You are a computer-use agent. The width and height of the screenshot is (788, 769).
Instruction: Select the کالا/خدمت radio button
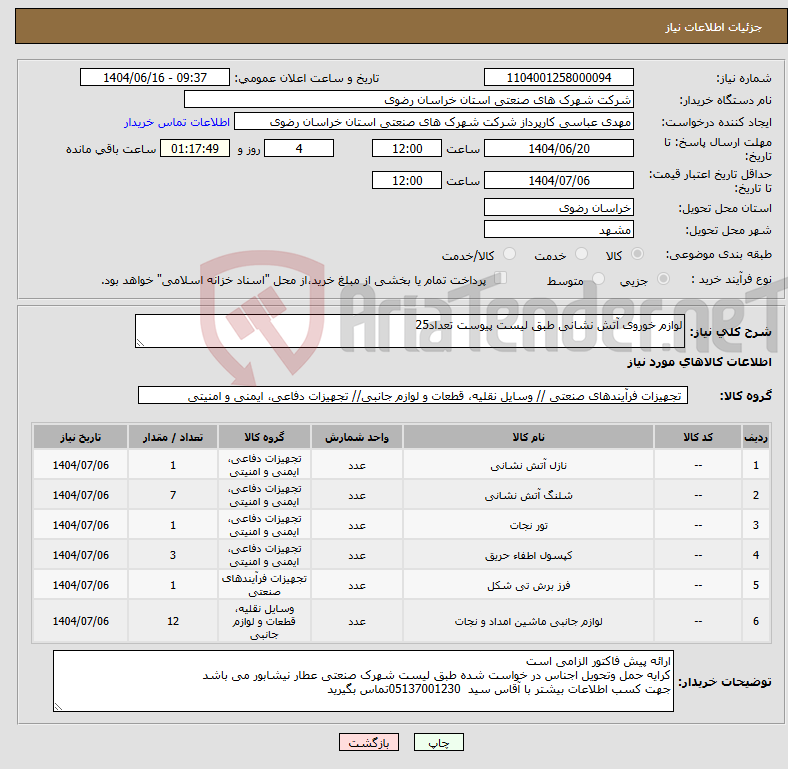click(x=509, y=254)
